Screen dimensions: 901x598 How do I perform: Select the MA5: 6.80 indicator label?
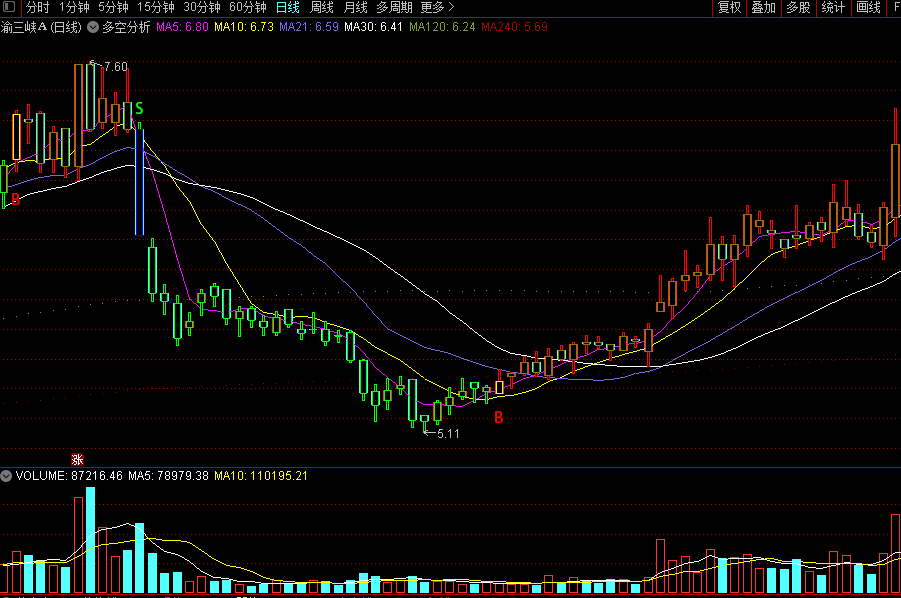182,27
